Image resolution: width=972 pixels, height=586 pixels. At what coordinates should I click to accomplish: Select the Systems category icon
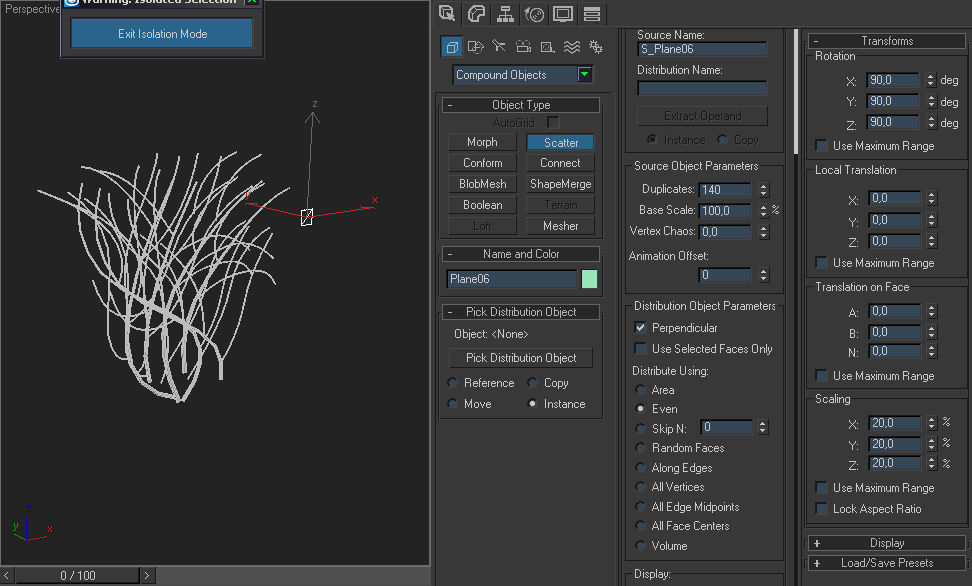[596, 47]
